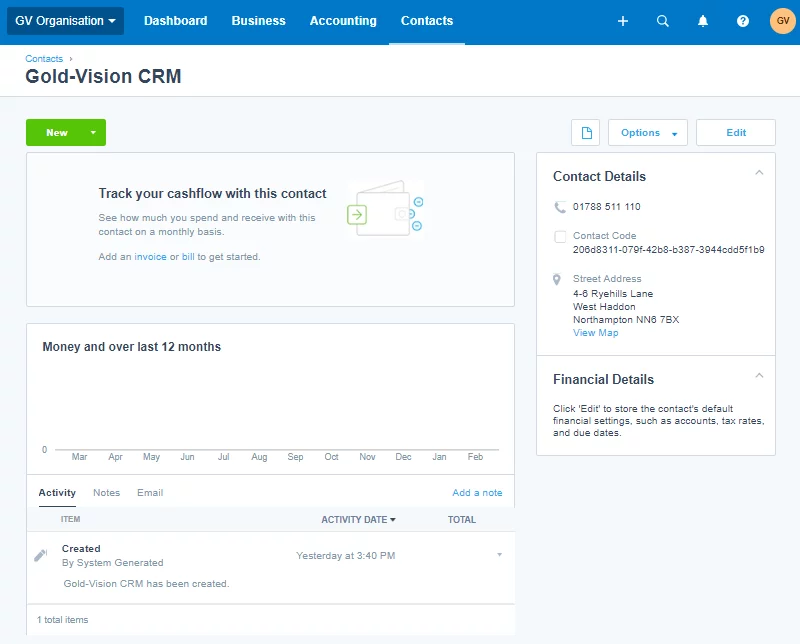Screen dimensions: 800x644
Task: Open the Business menu
Action: point(259,21)
